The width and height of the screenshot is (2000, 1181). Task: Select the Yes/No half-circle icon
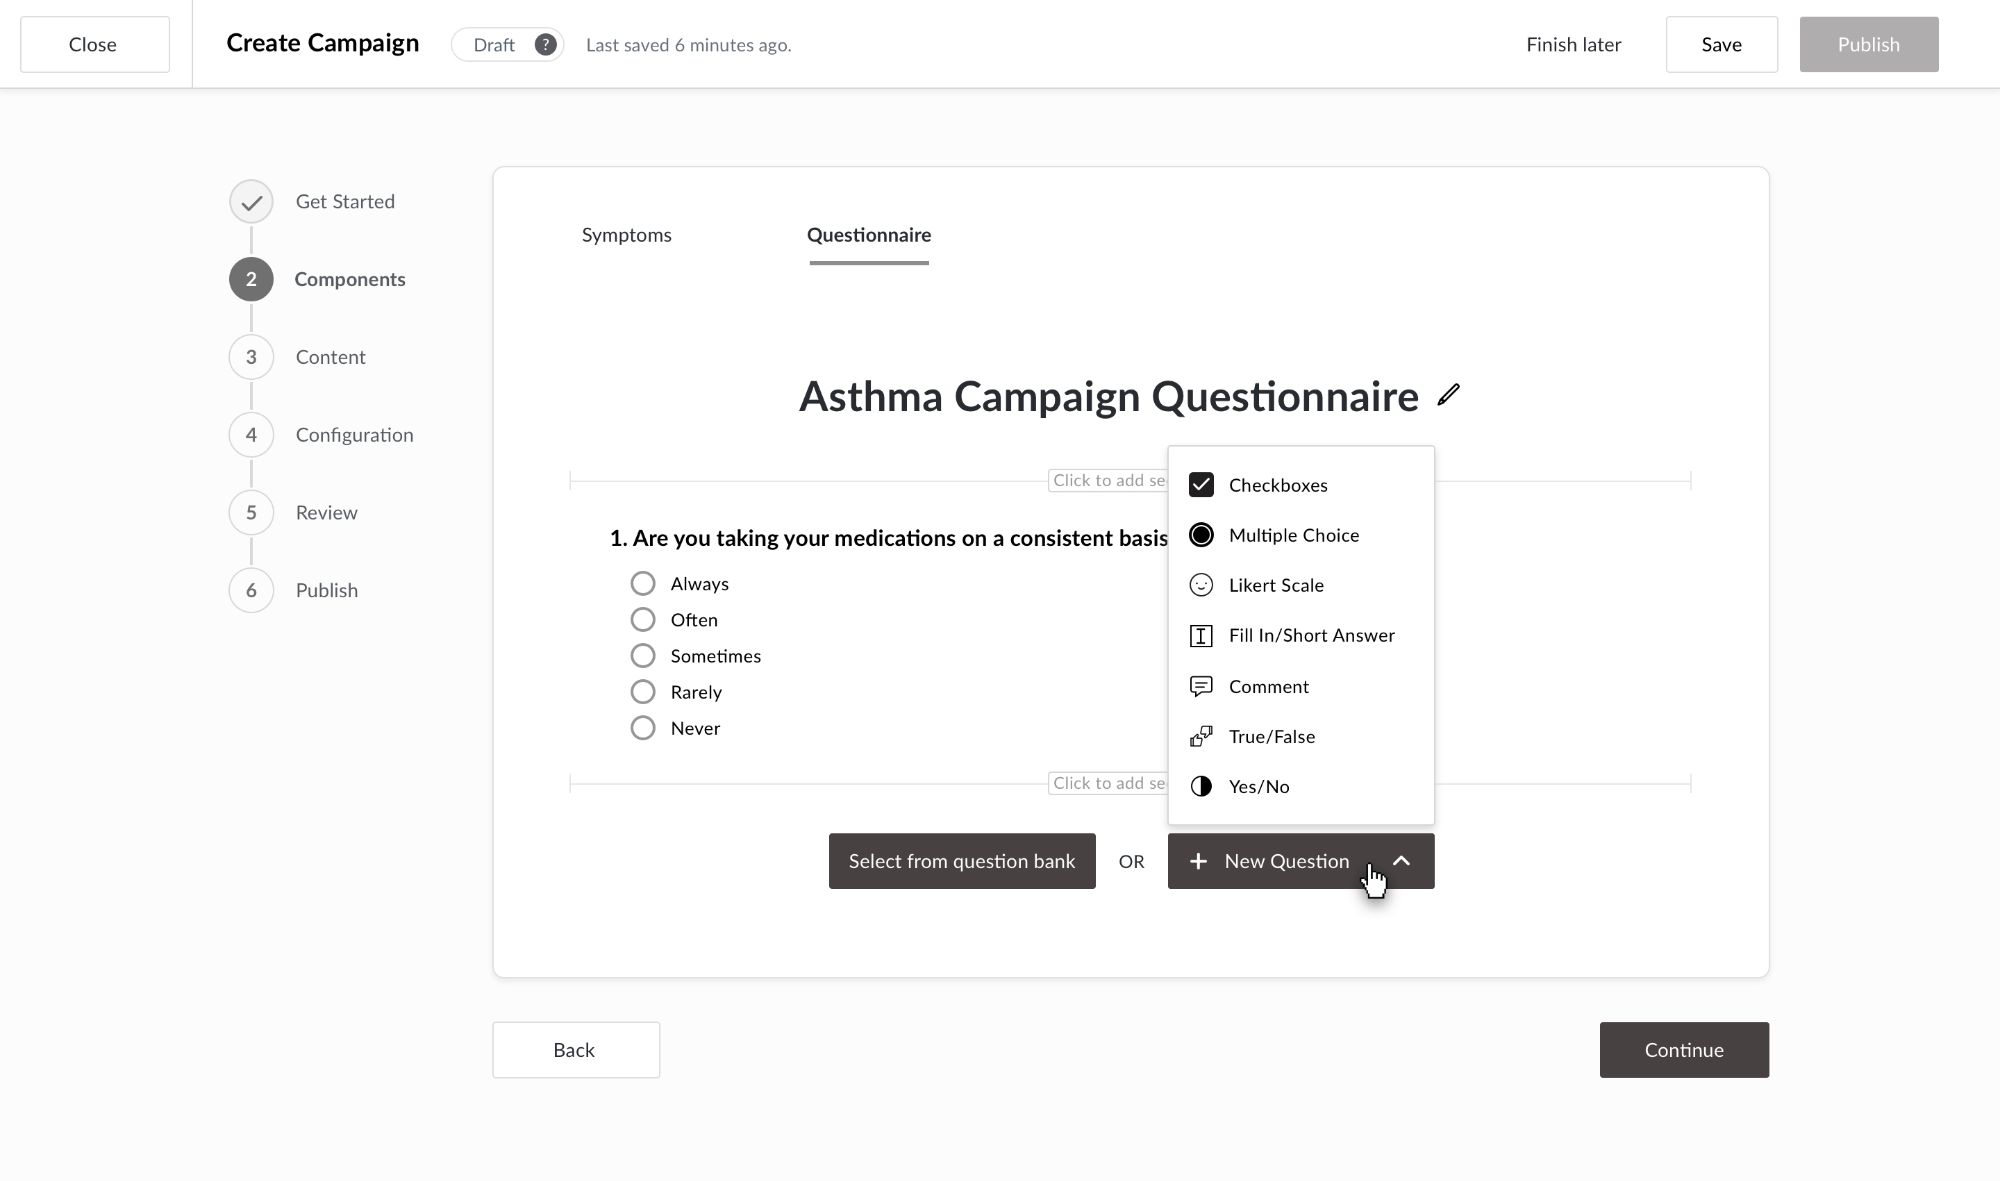click(x=1201, y=787)
